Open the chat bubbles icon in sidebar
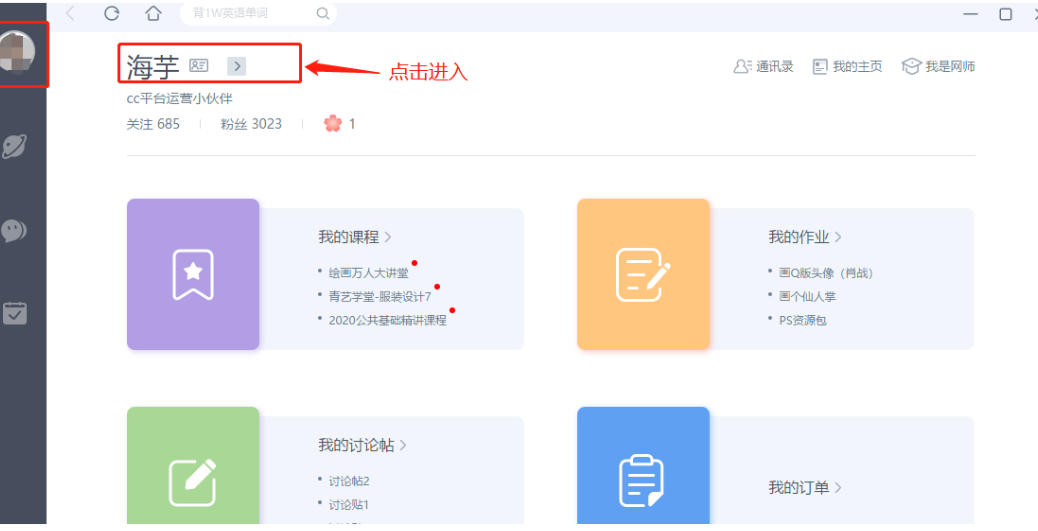 pyautogui.click(x=14, y=230)
